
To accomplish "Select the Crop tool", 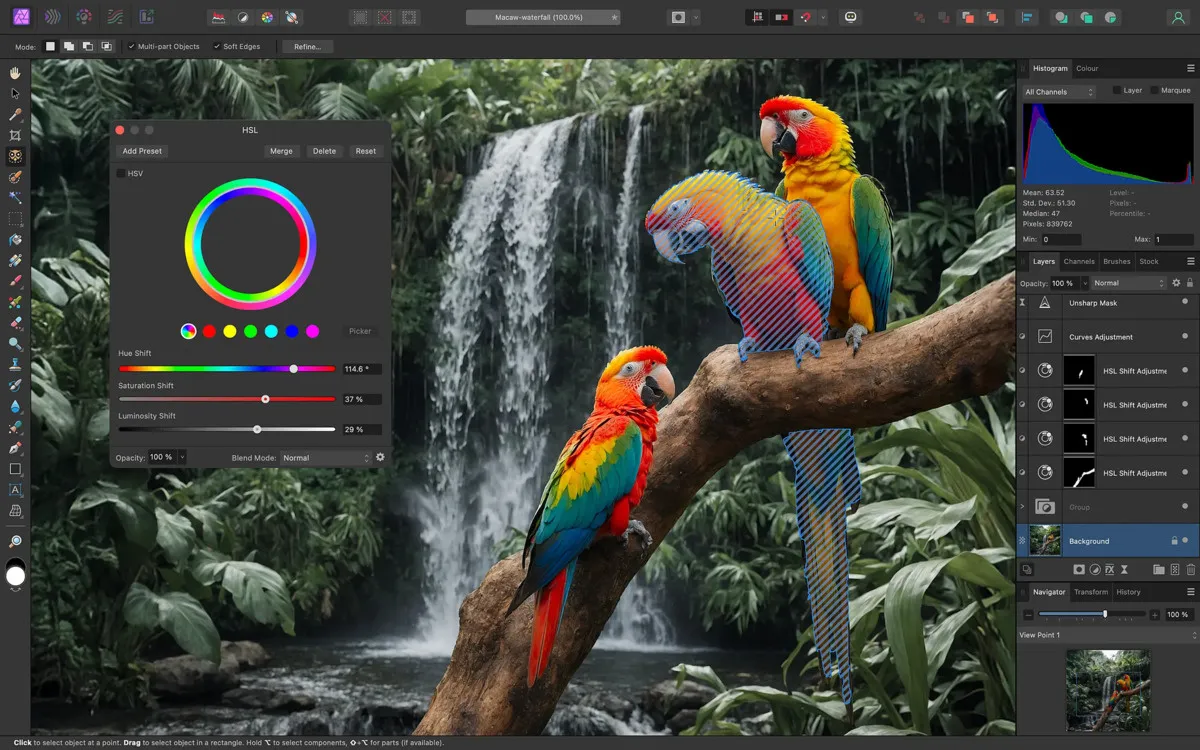I will point(14,135).
